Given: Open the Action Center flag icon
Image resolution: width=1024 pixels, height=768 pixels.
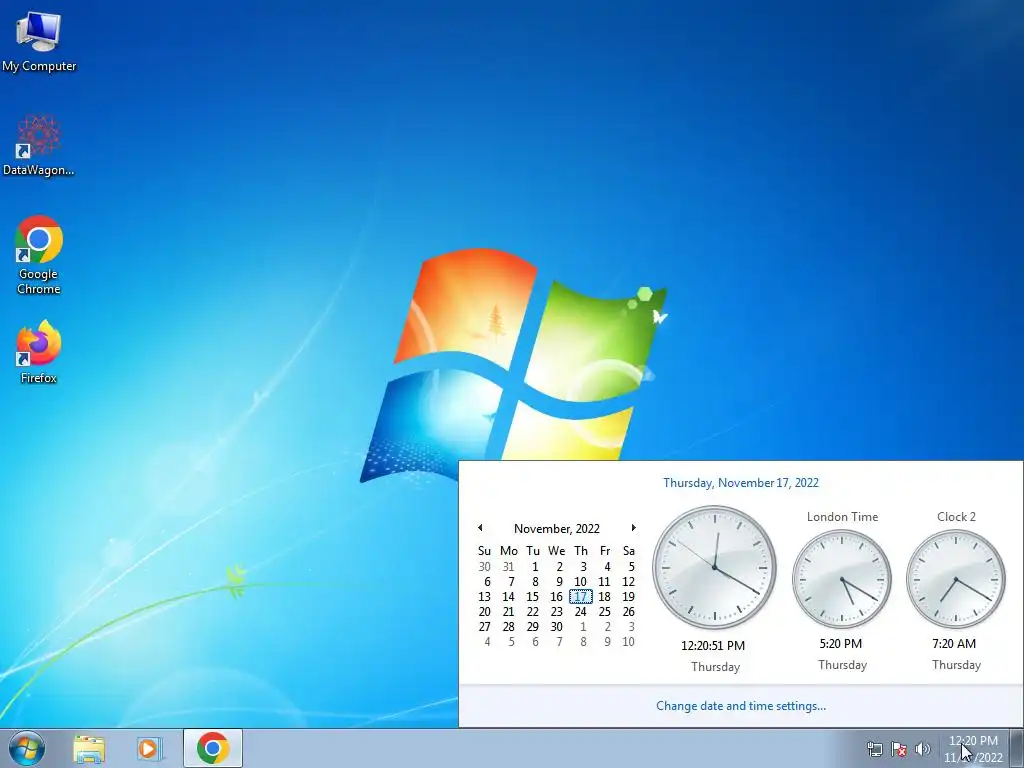Looking at the screenshot, I should pos(899,749).
